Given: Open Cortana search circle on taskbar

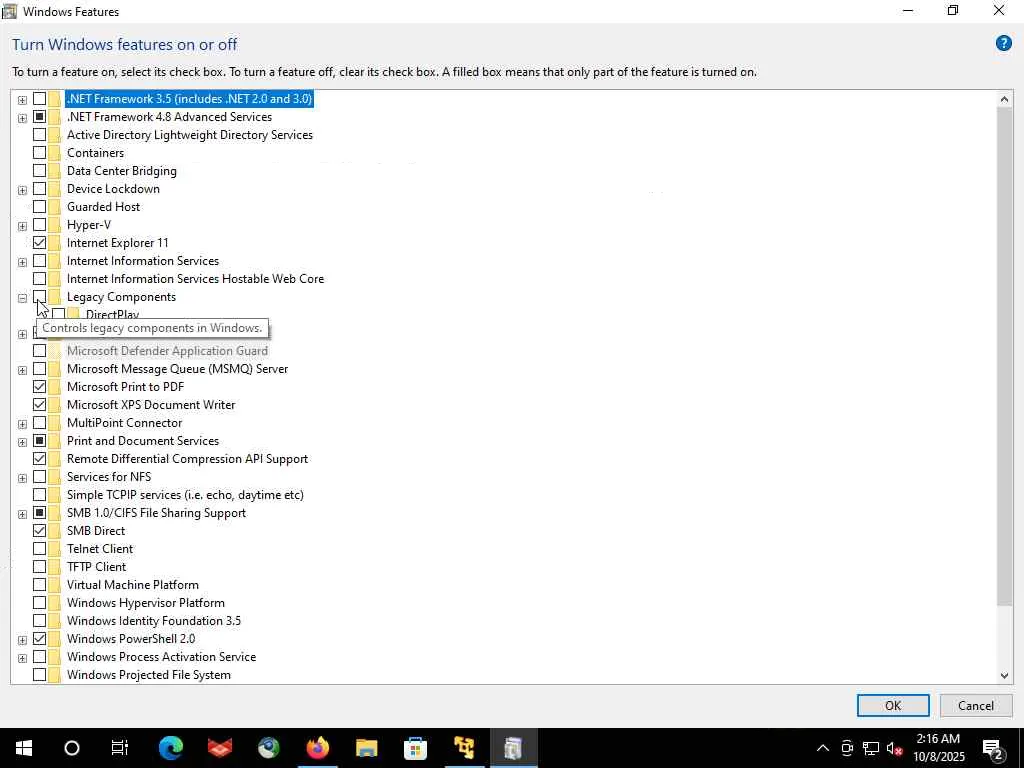Looking at the screenshot, I should 72,748.
